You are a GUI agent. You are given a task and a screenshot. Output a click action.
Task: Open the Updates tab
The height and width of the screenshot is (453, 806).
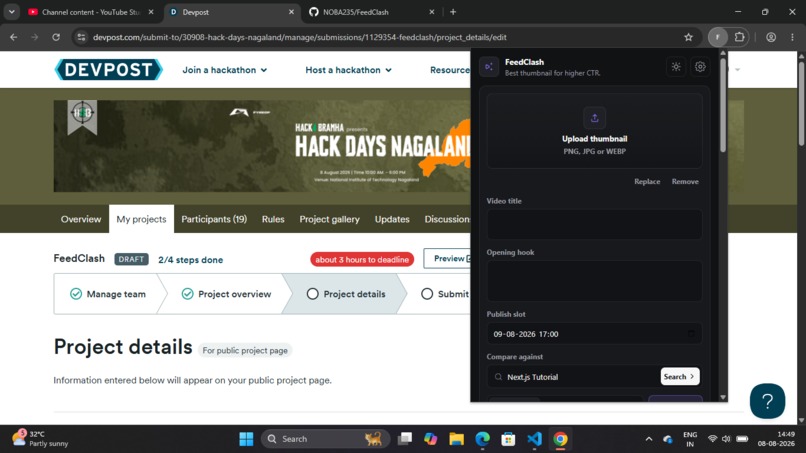point(392,219)
